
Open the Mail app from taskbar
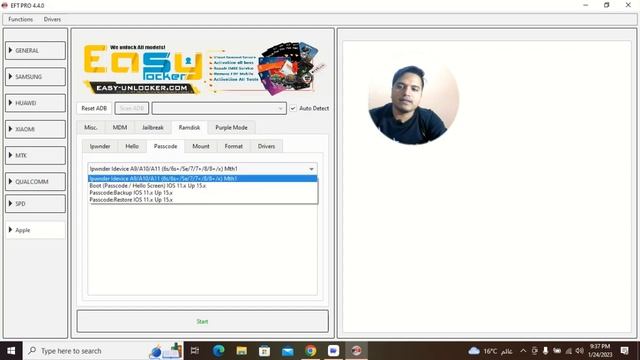[288, 351]
